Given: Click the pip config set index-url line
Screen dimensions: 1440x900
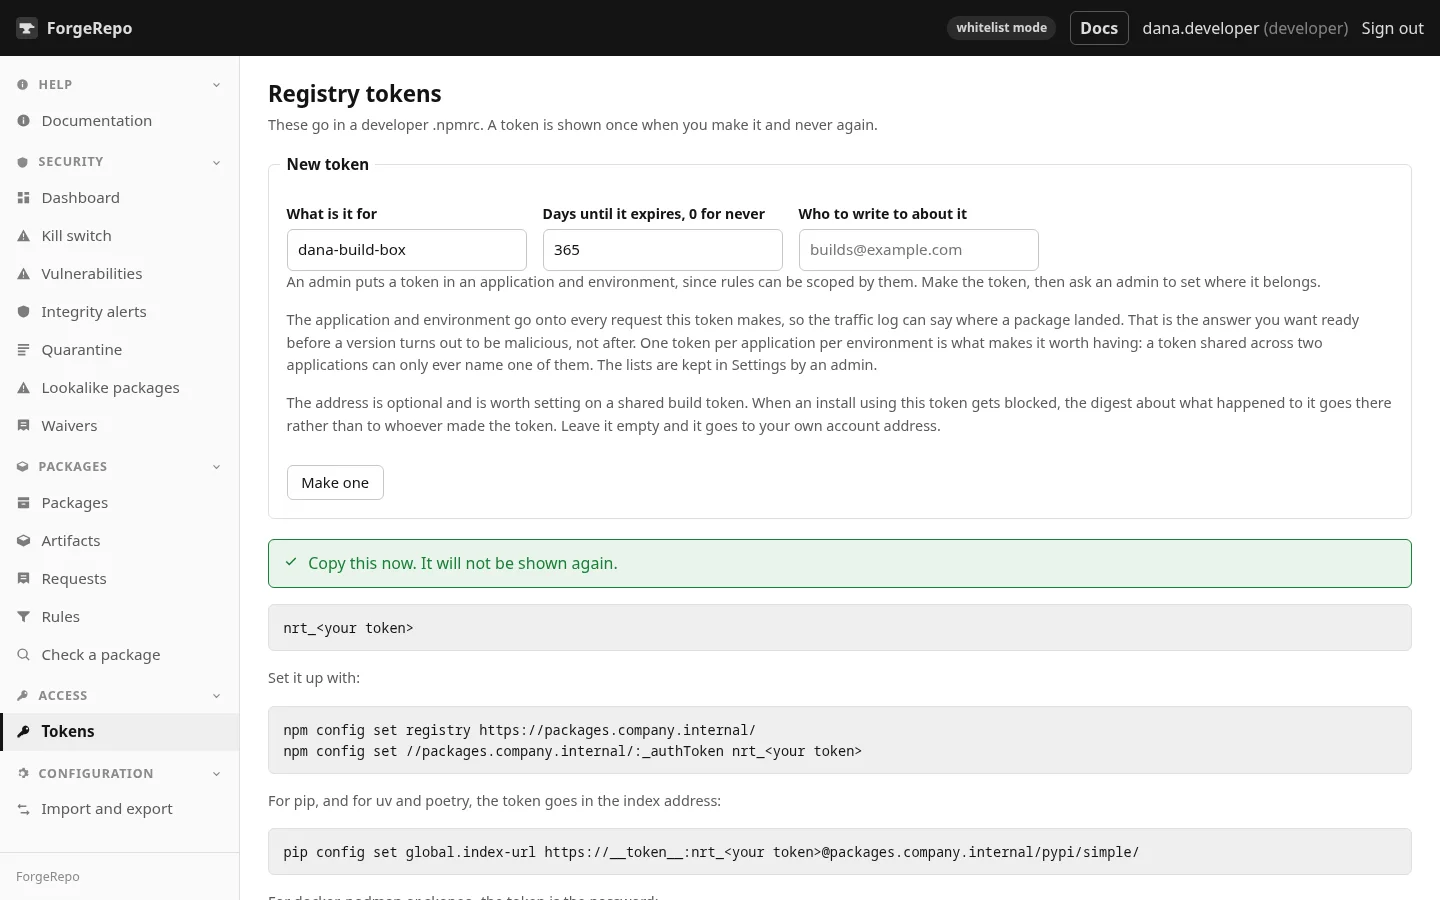Looking at the screenshot, I should pyautogui.click(x=711, y=852).
